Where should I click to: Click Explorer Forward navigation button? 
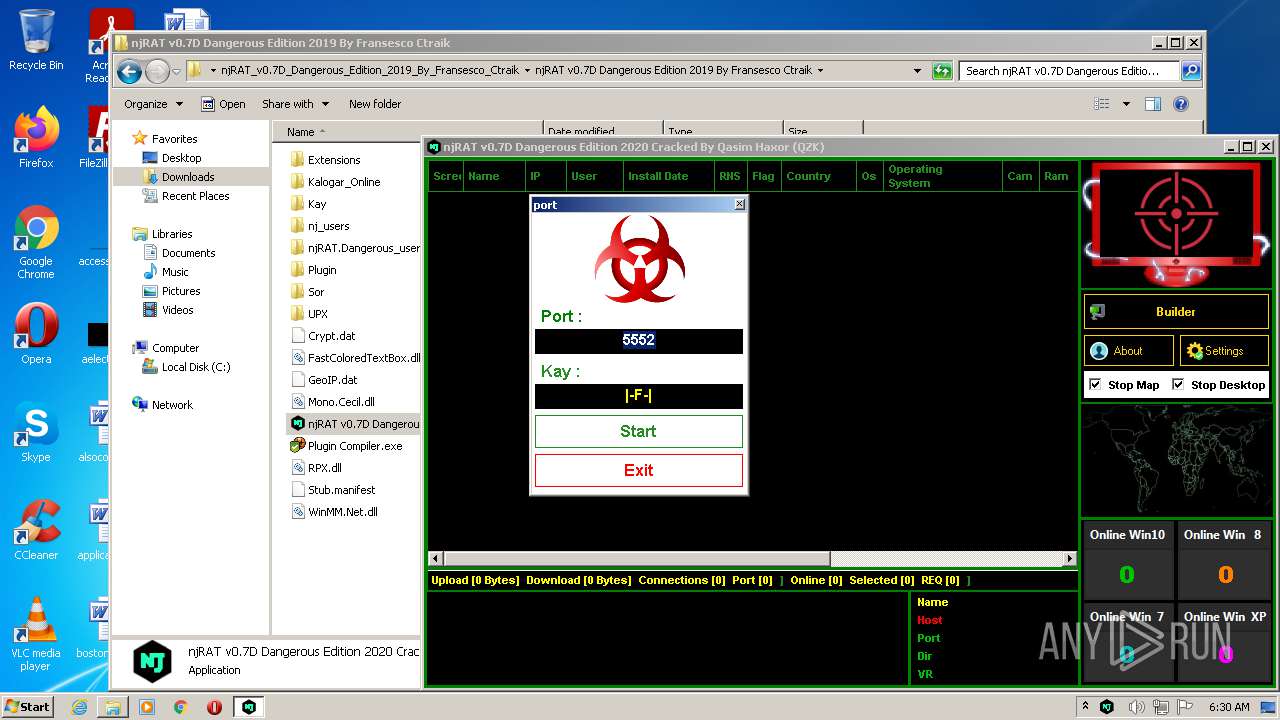point(157,71)
